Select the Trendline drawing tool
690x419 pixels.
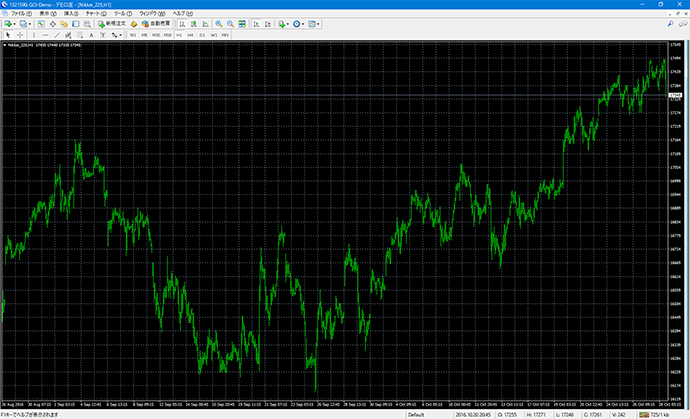tap(56, 34)
